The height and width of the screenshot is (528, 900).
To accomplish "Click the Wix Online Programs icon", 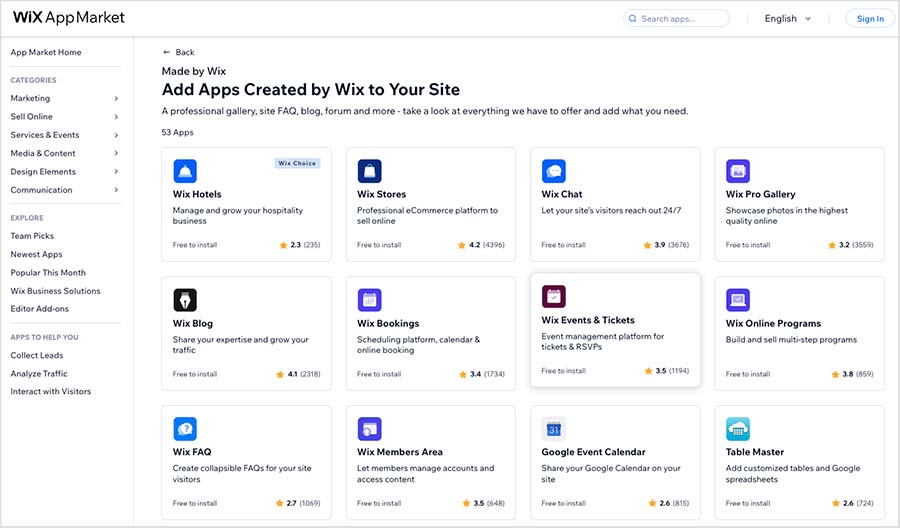I will 738,300.
